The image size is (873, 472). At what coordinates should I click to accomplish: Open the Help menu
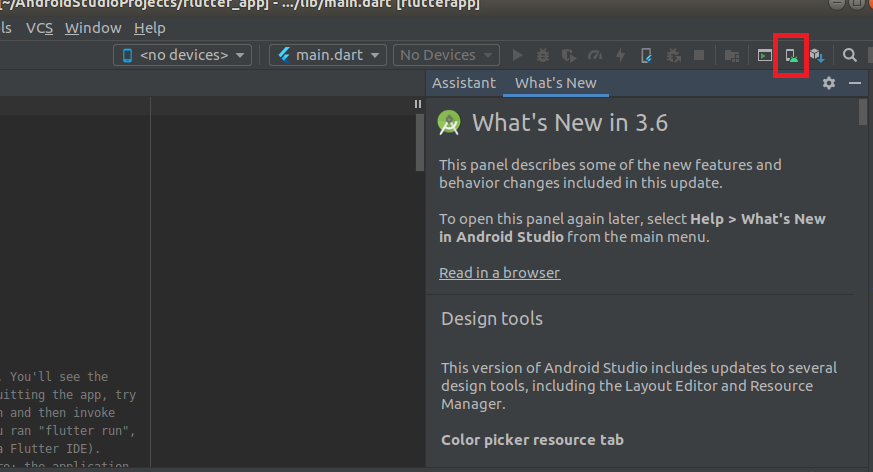pyautogui.click(x=150, y=28)
